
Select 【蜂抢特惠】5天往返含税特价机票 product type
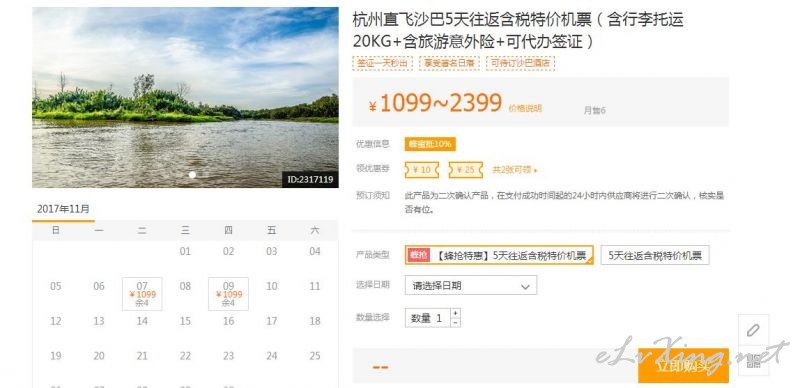tap(499, 255)
